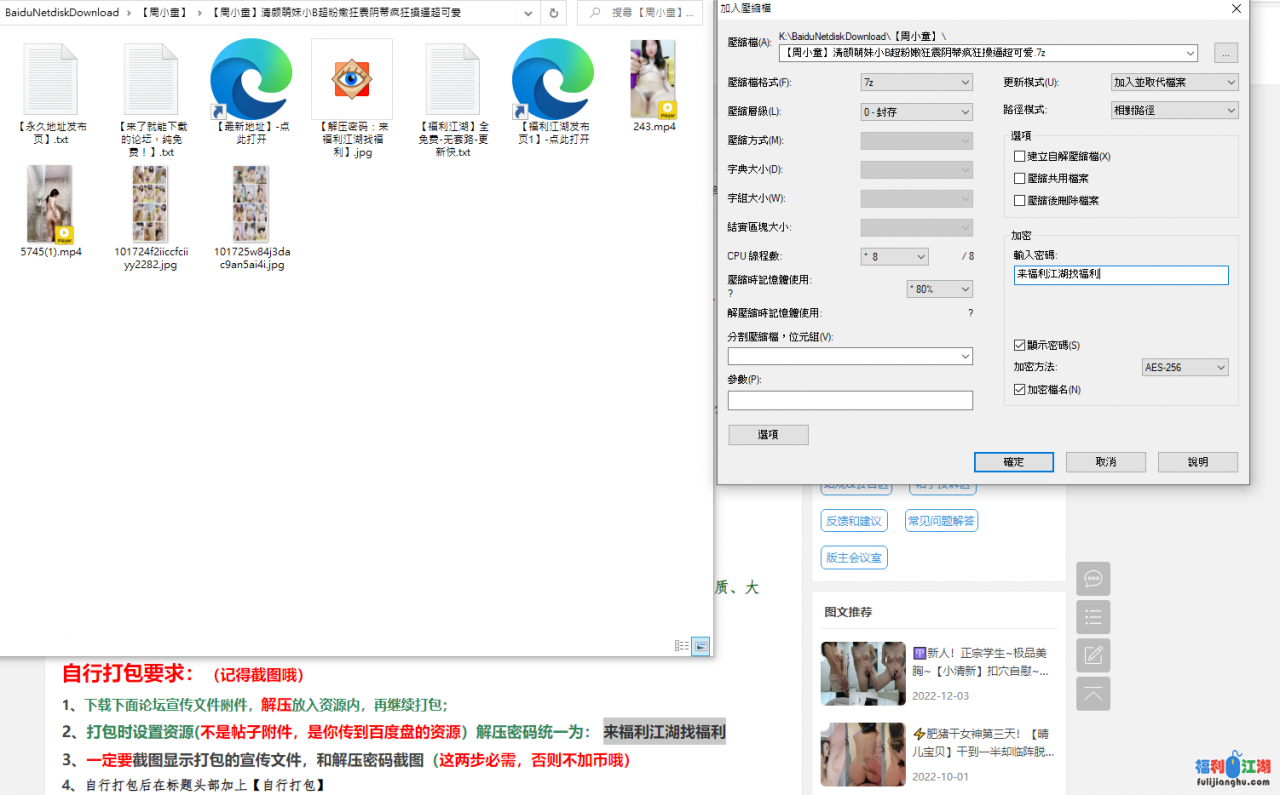Enable the 建立自解壓縮檔 checkbox
Image resolution: width=1280 pixels, height=795 pixels.
pos(1020,157)
